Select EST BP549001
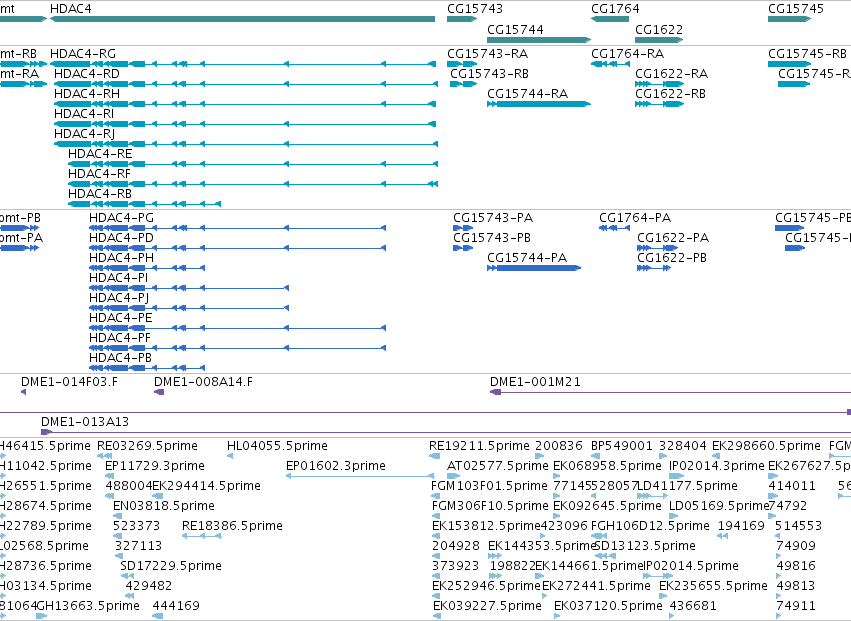Viewport: 851px width, 621px height. click(x=595, y=456)
